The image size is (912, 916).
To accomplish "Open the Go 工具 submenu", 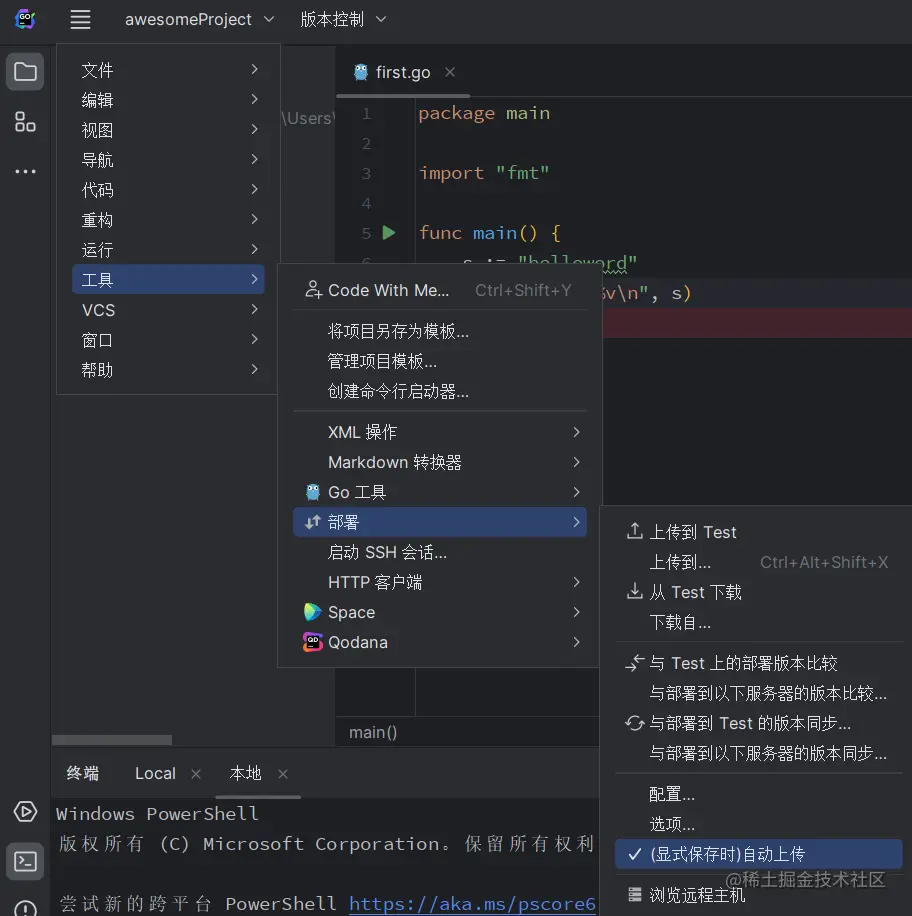I will (440, 492).
